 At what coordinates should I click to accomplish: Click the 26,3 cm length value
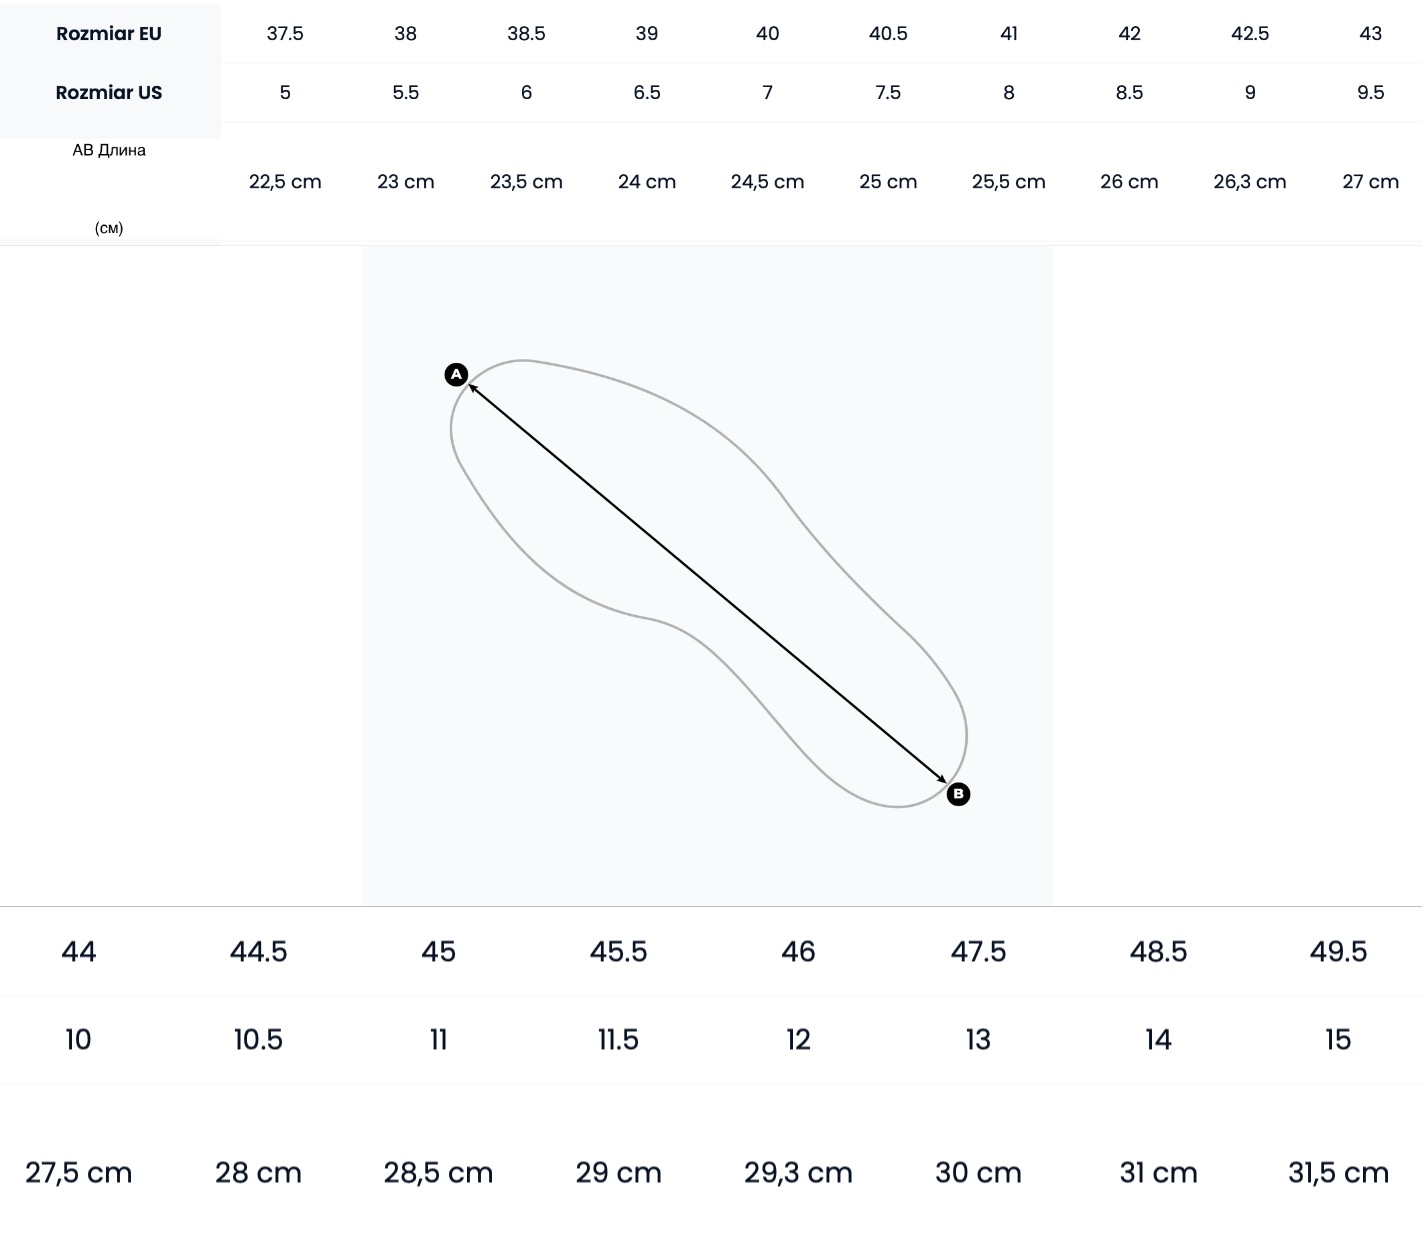pos(1250,181)
